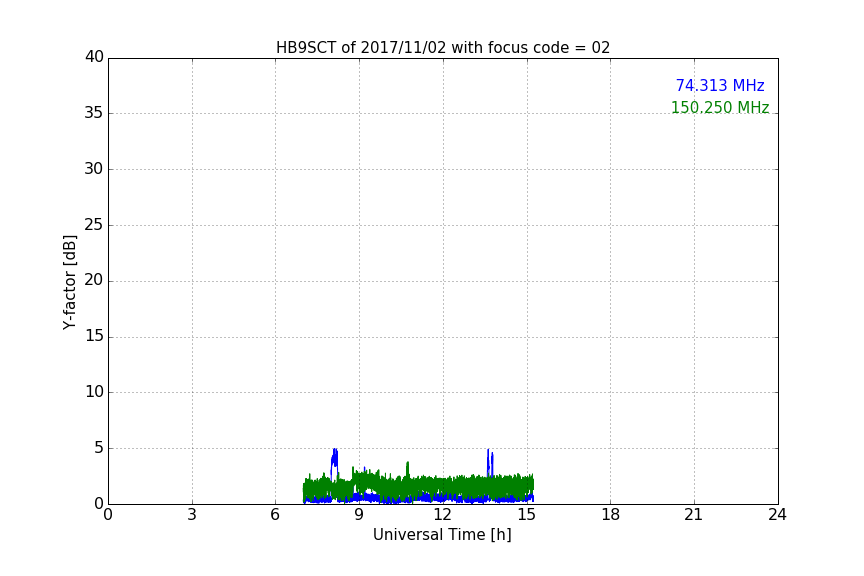
Task: Click the green spike near 10.7 hours
Action: [x=408, y=469]
